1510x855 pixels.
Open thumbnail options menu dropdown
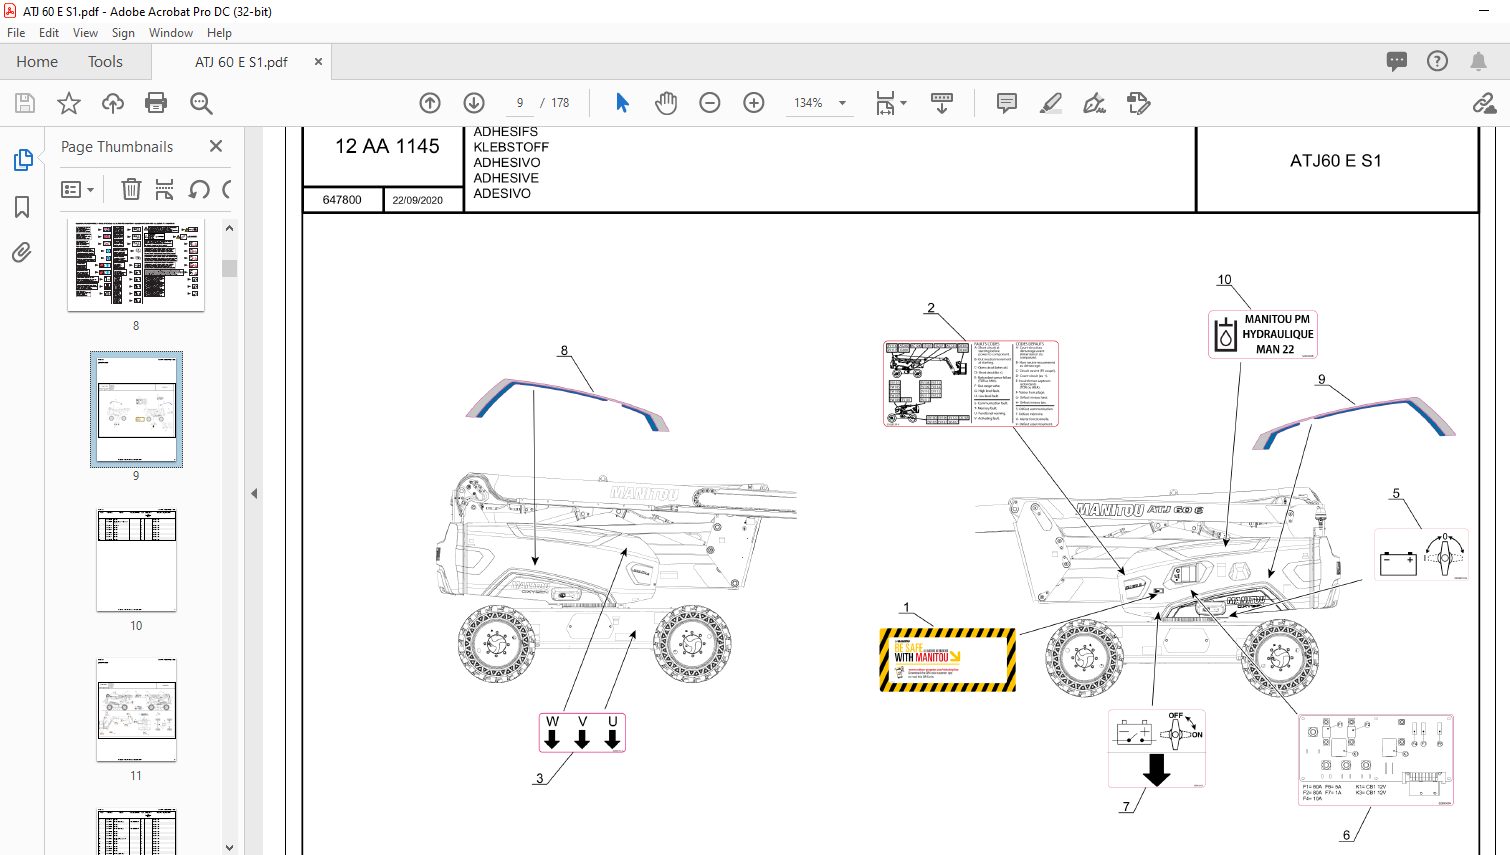coord(78,189)
